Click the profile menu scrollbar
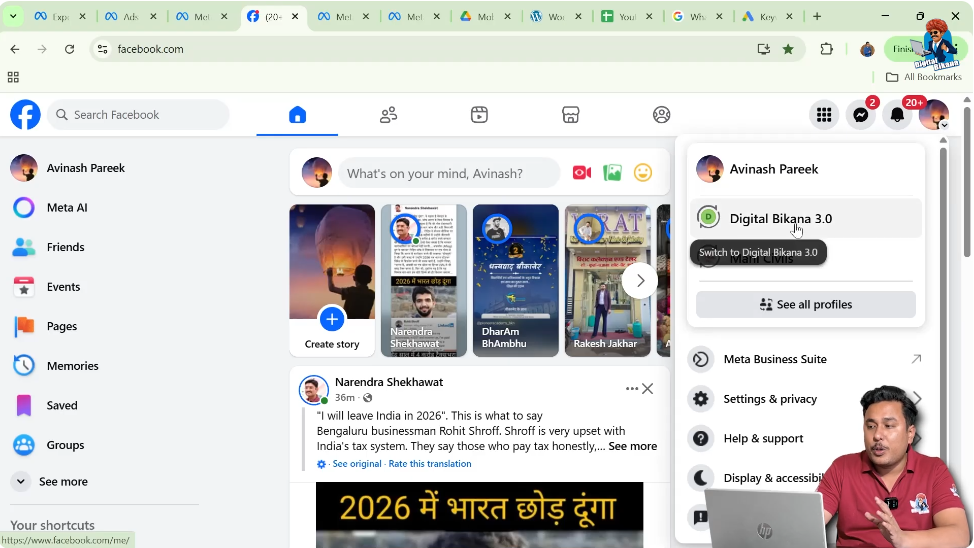This screenshot has height=548, width=974. pos(943,311)
